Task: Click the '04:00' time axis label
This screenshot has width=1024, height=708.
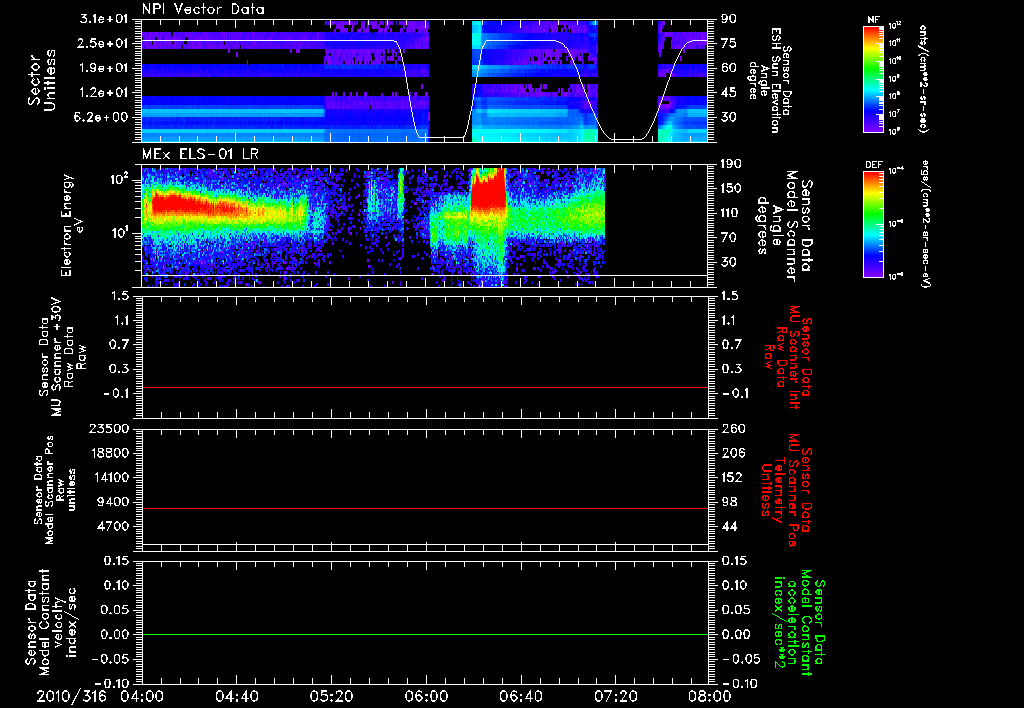Action: [x=142, y=696]
